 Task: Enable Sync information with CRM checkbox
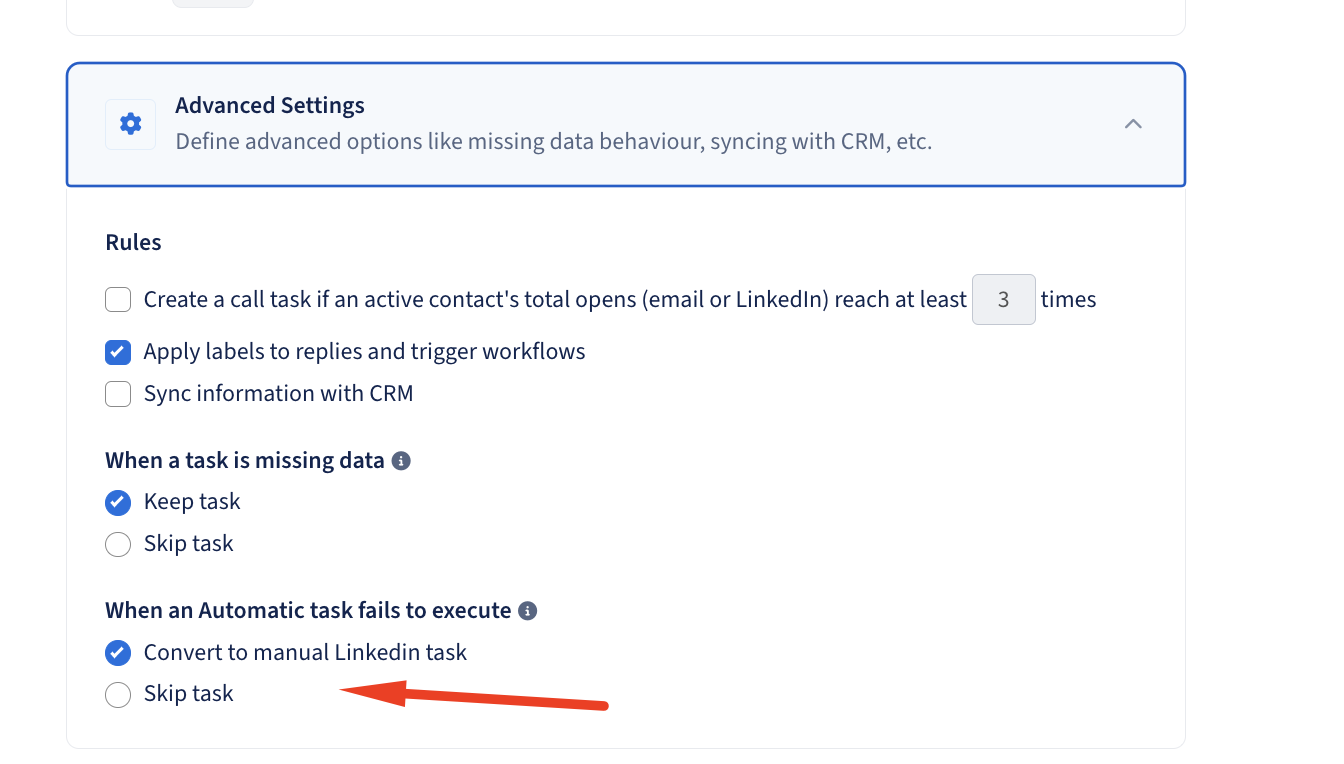pyautogui.click(x=118, y=394)
